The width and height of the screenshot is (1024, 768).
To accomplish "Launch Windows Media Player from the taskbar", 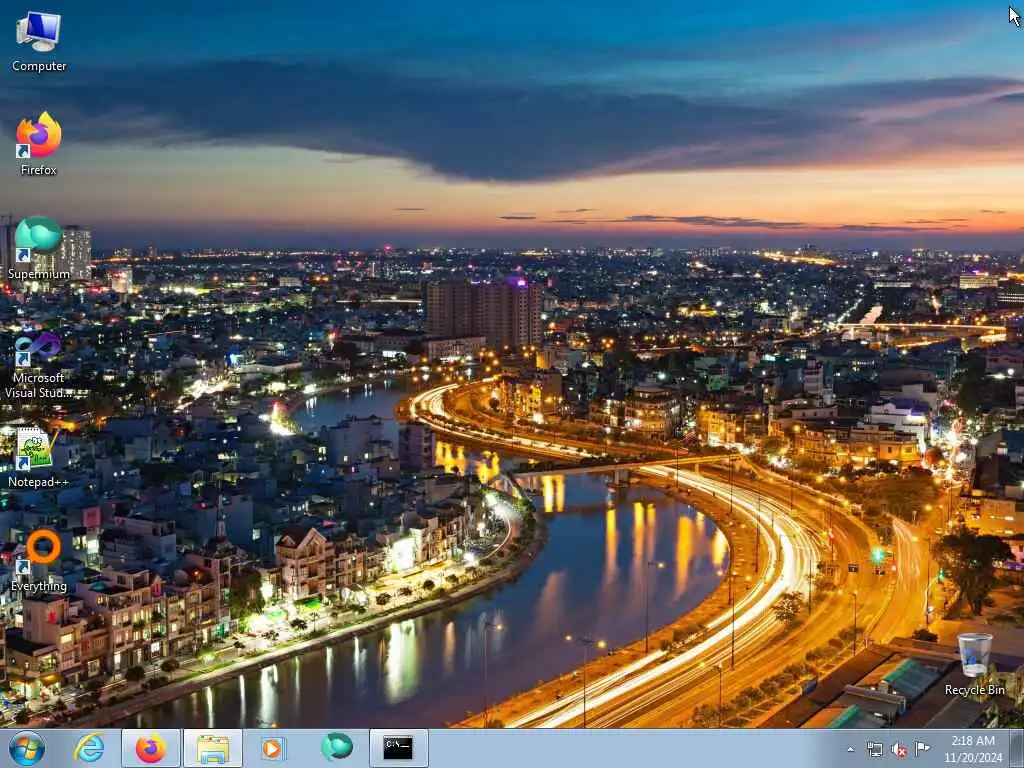I will (272, 748).
